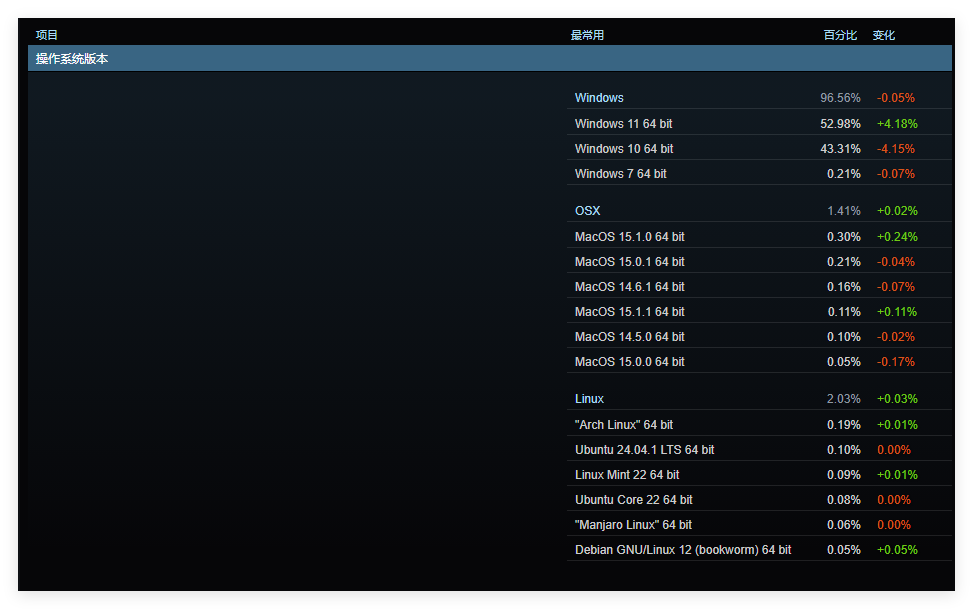Click the 1.41% OSX share value
Image resolution: width=973 pixels, height=609 pixels.
click(x=844, y=211)
